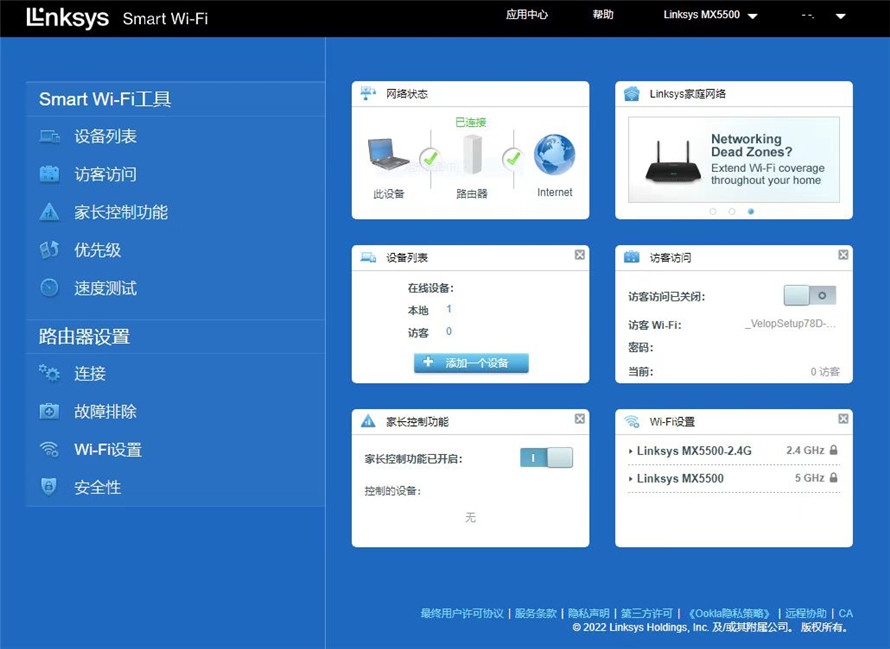Open 优先级 in sidebar menu
Viewport: 890px width, 649px height.
[x=98, y=250]
